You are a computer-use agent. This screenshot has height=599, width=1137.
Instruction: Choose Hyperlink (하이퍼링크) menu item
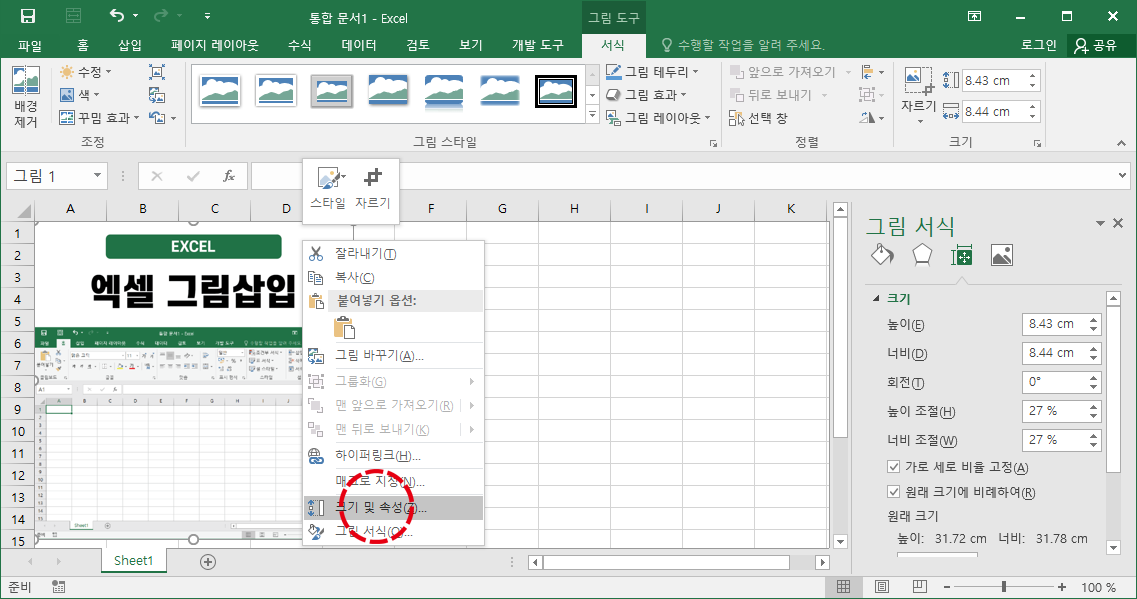tap(394, 455)
